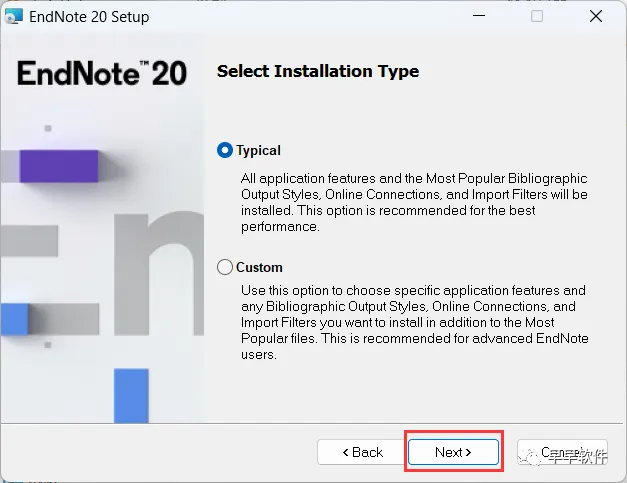Click the "Custom" option label
The width and height of the screenshot is (627, 483).
click(x=259, y=268)
